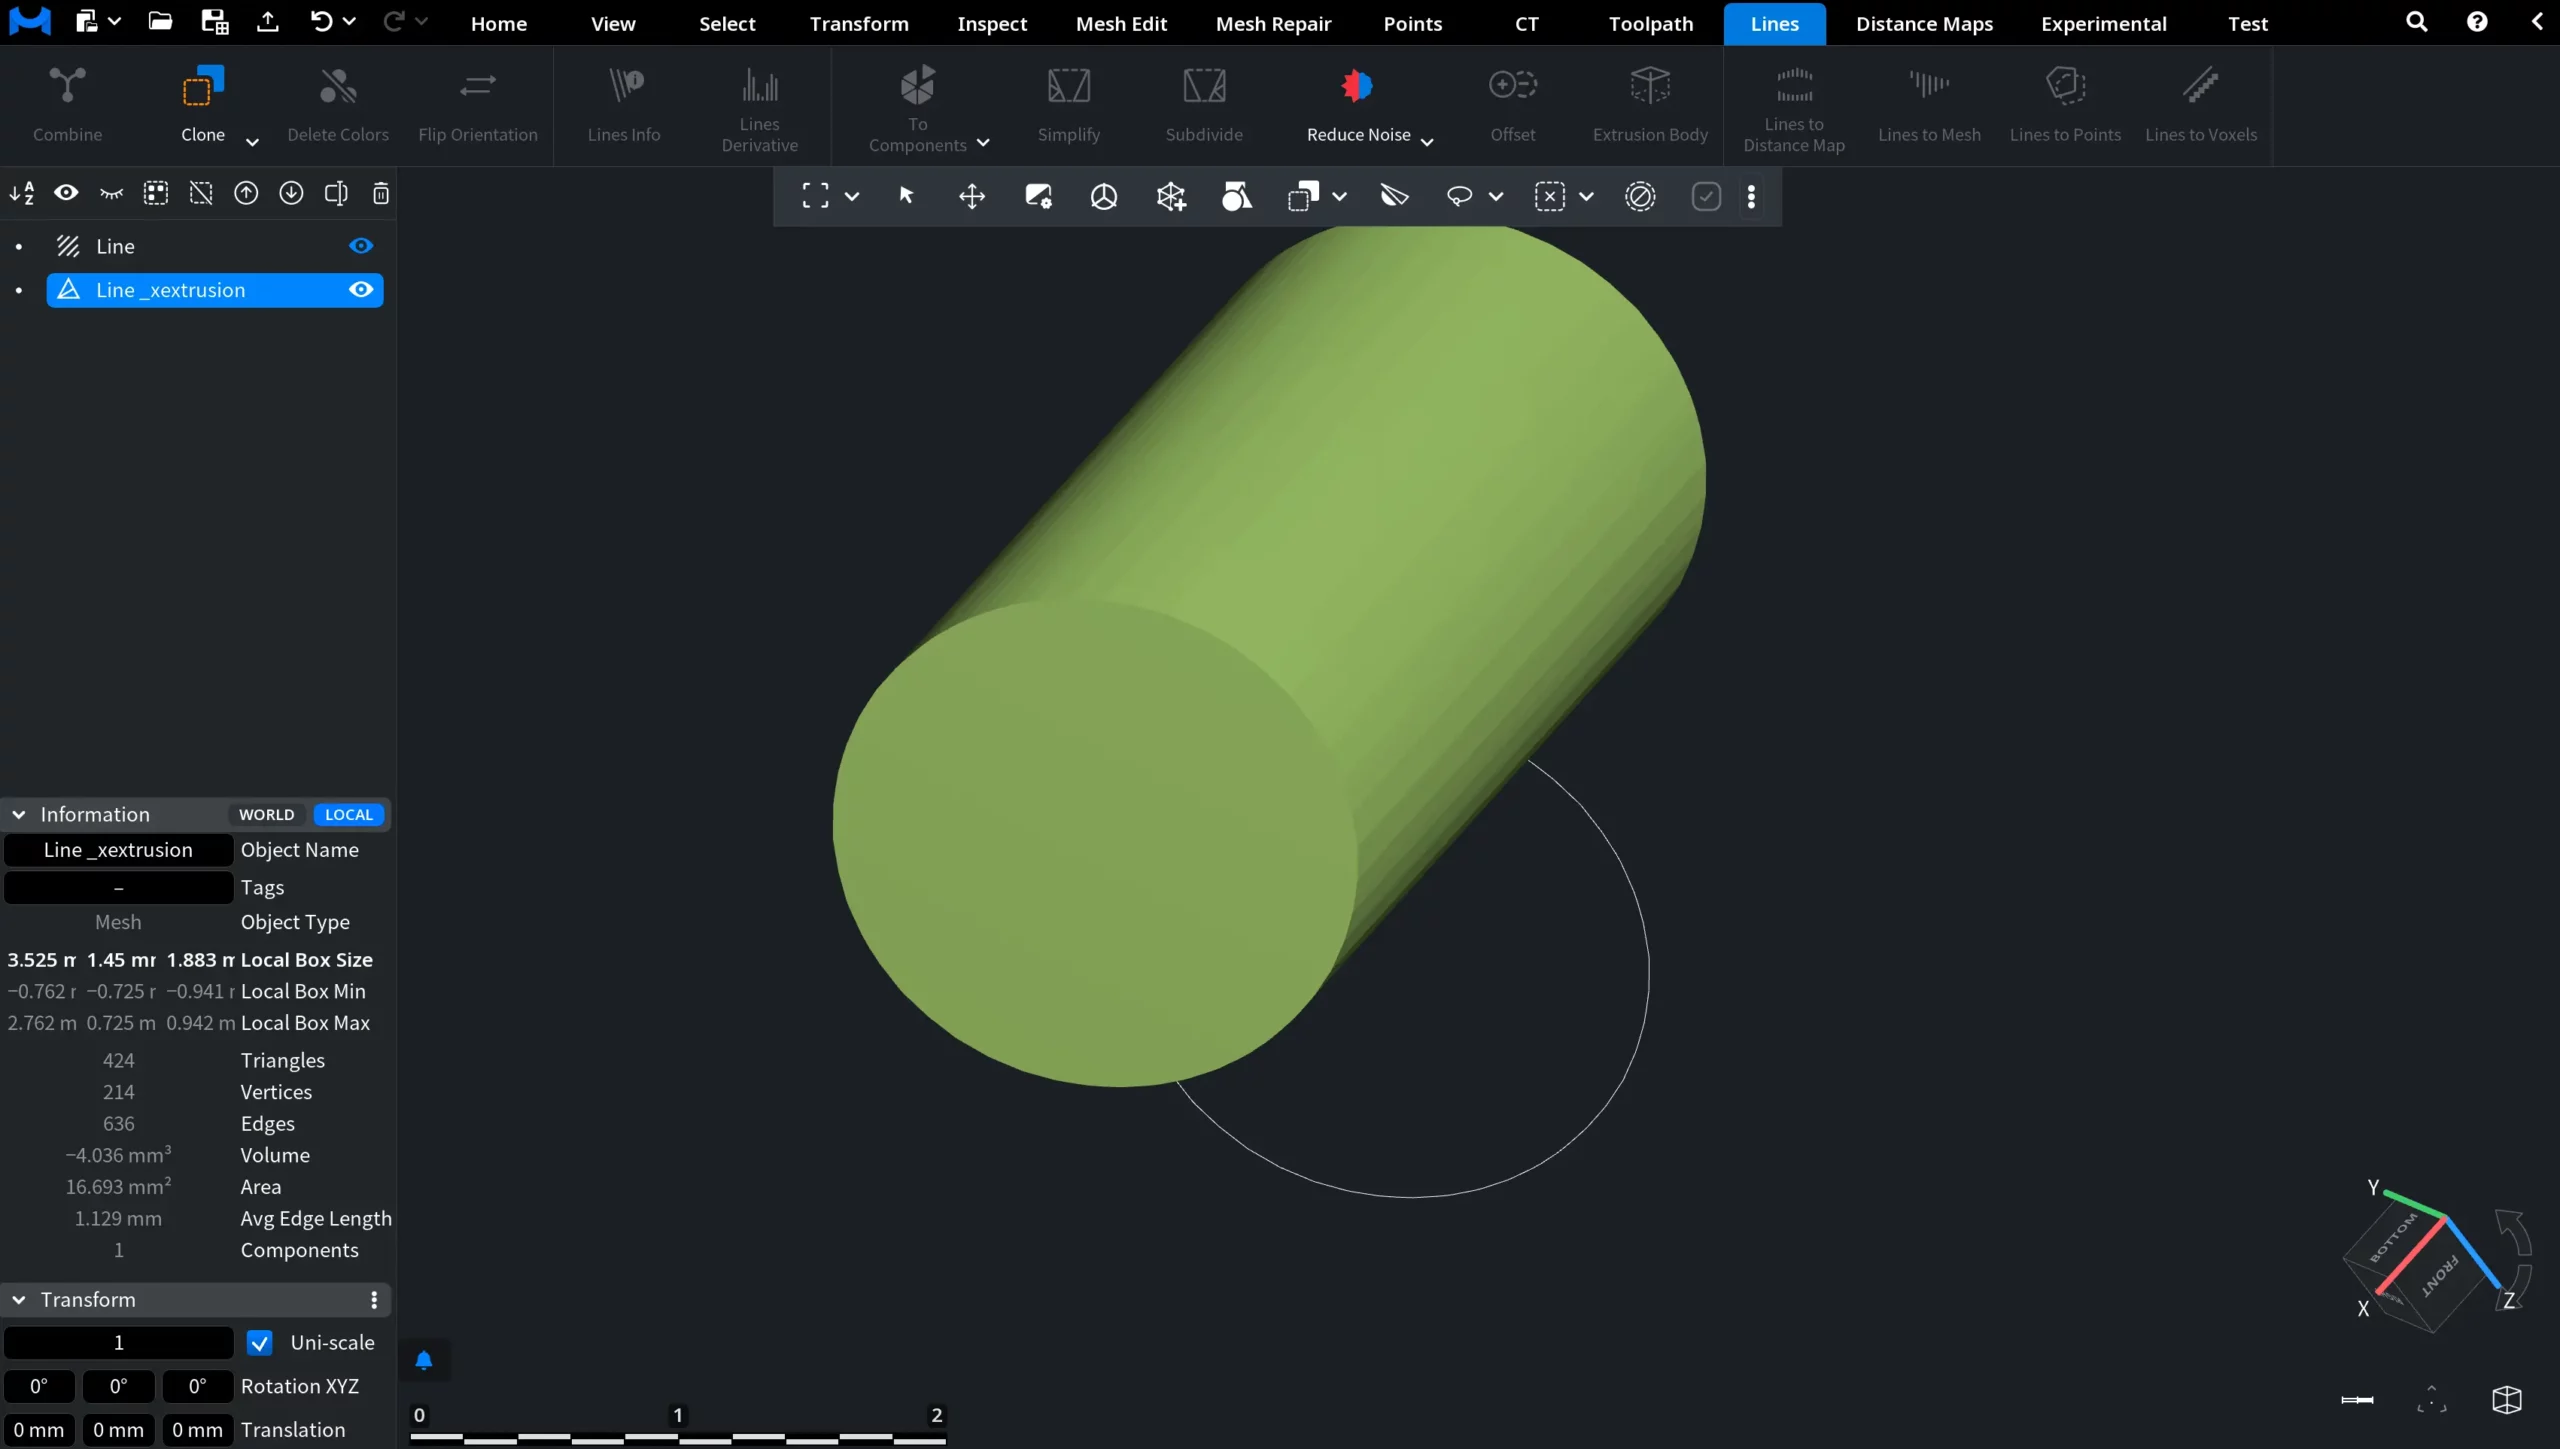Click the Flip Orientation tool
The width and height of the screenshot is (2560, 1449).
pyautogui.click(x=478, y=105)
